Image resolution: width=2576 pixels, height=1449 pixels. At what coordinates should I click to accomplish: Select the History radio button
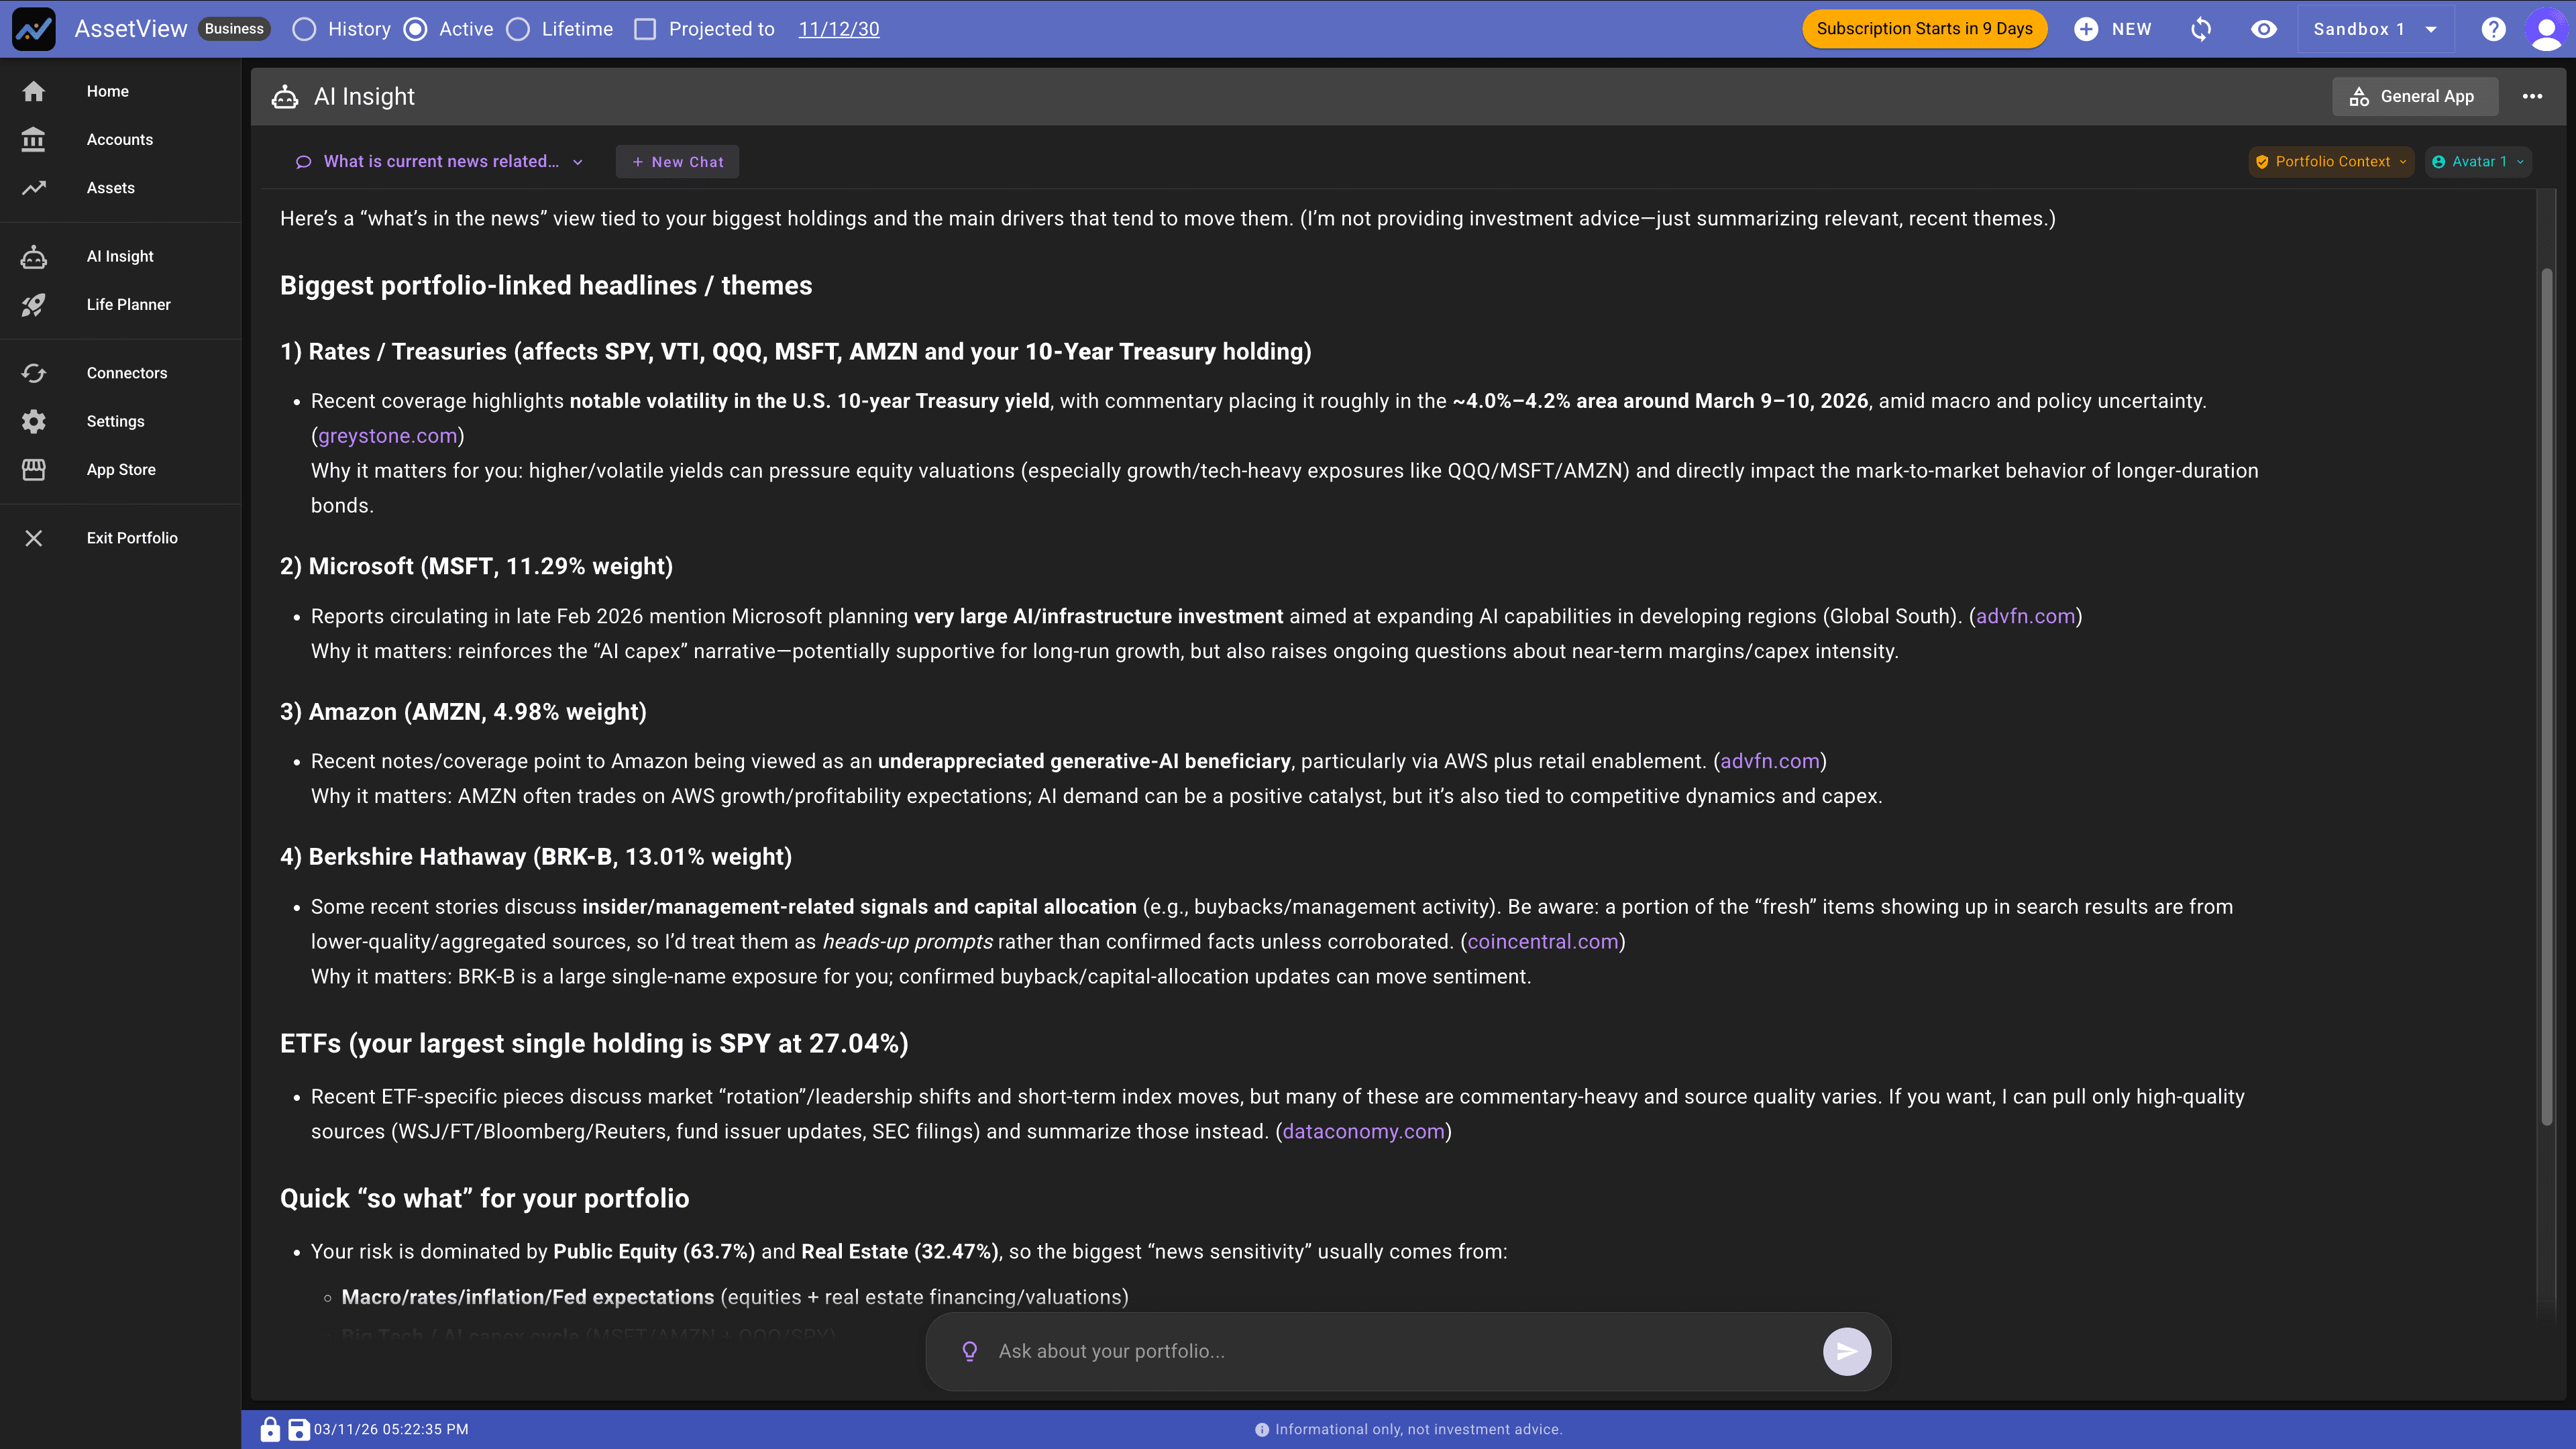(304, 29)
